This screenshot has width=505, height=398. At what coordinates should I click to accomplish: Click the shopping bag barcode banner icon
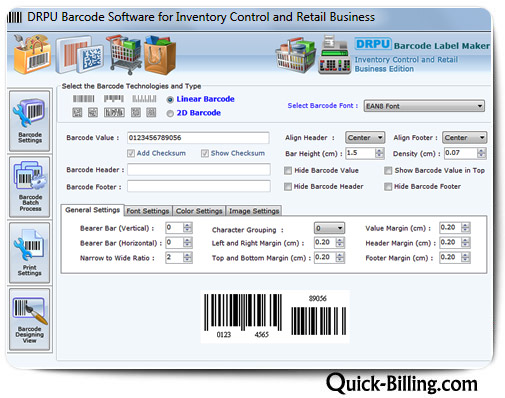32,54
